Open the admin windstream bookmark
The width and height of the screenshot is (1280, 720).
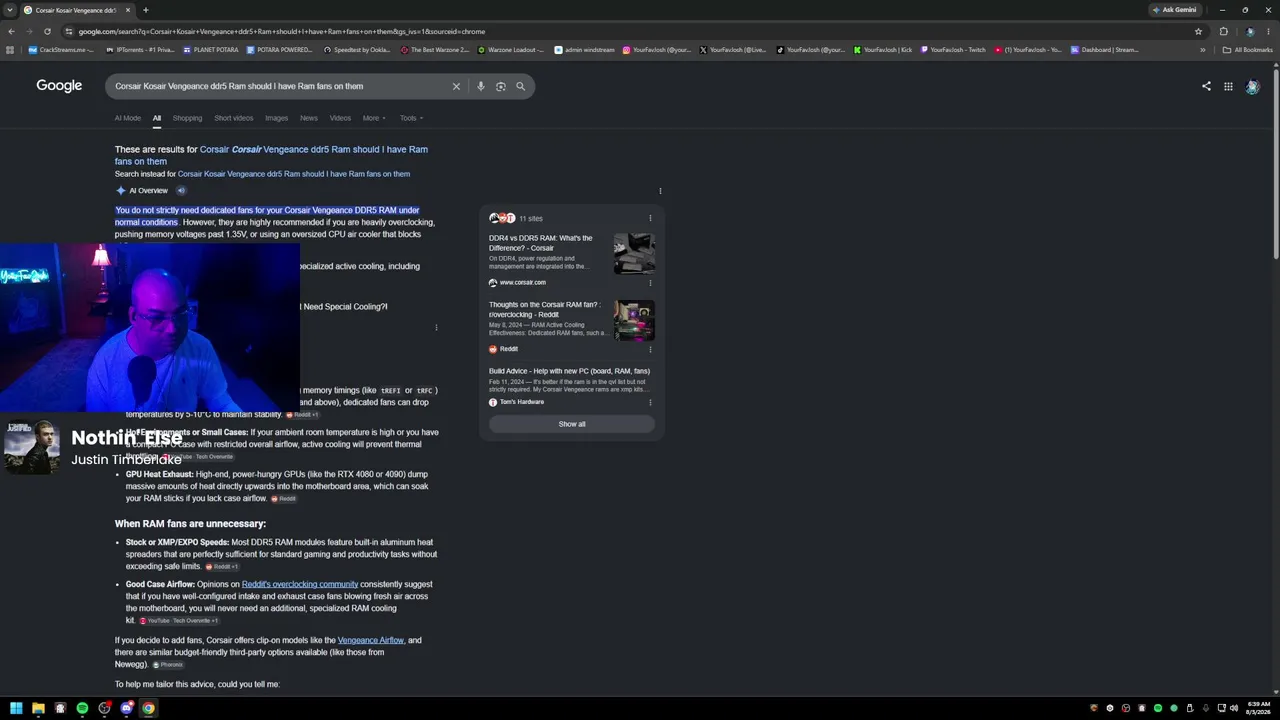tap(584, 49)
